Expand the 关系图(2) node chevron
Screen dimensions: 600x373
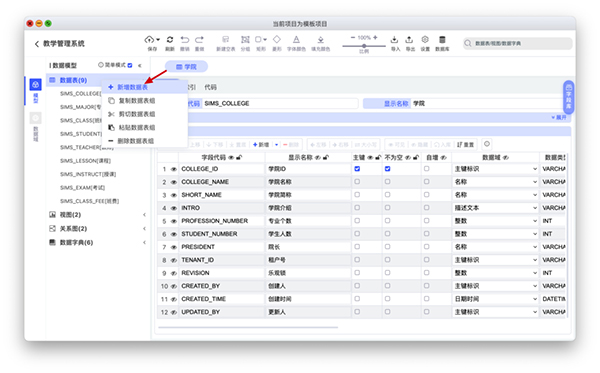point(144,229)
